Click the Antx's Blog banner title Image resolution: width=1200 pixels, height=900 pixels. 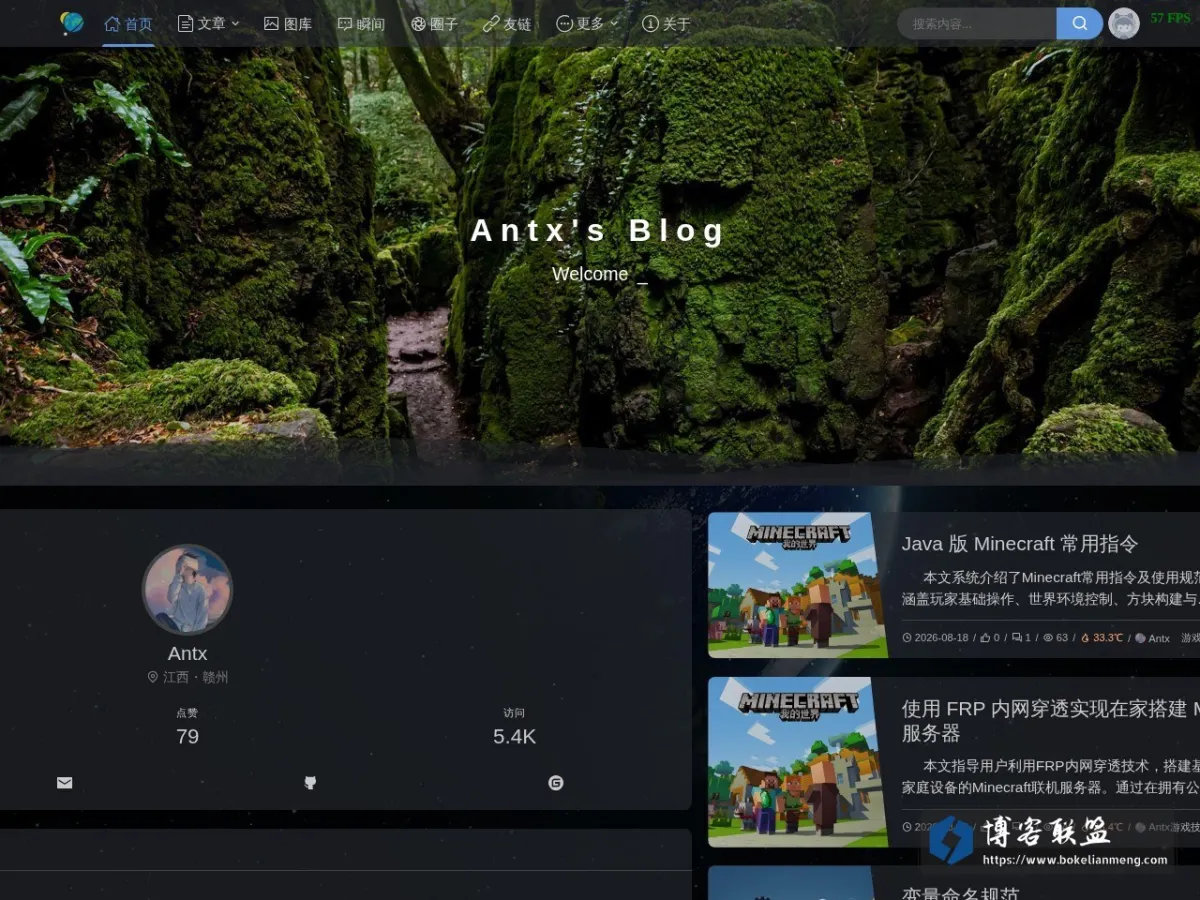(598, 231)
